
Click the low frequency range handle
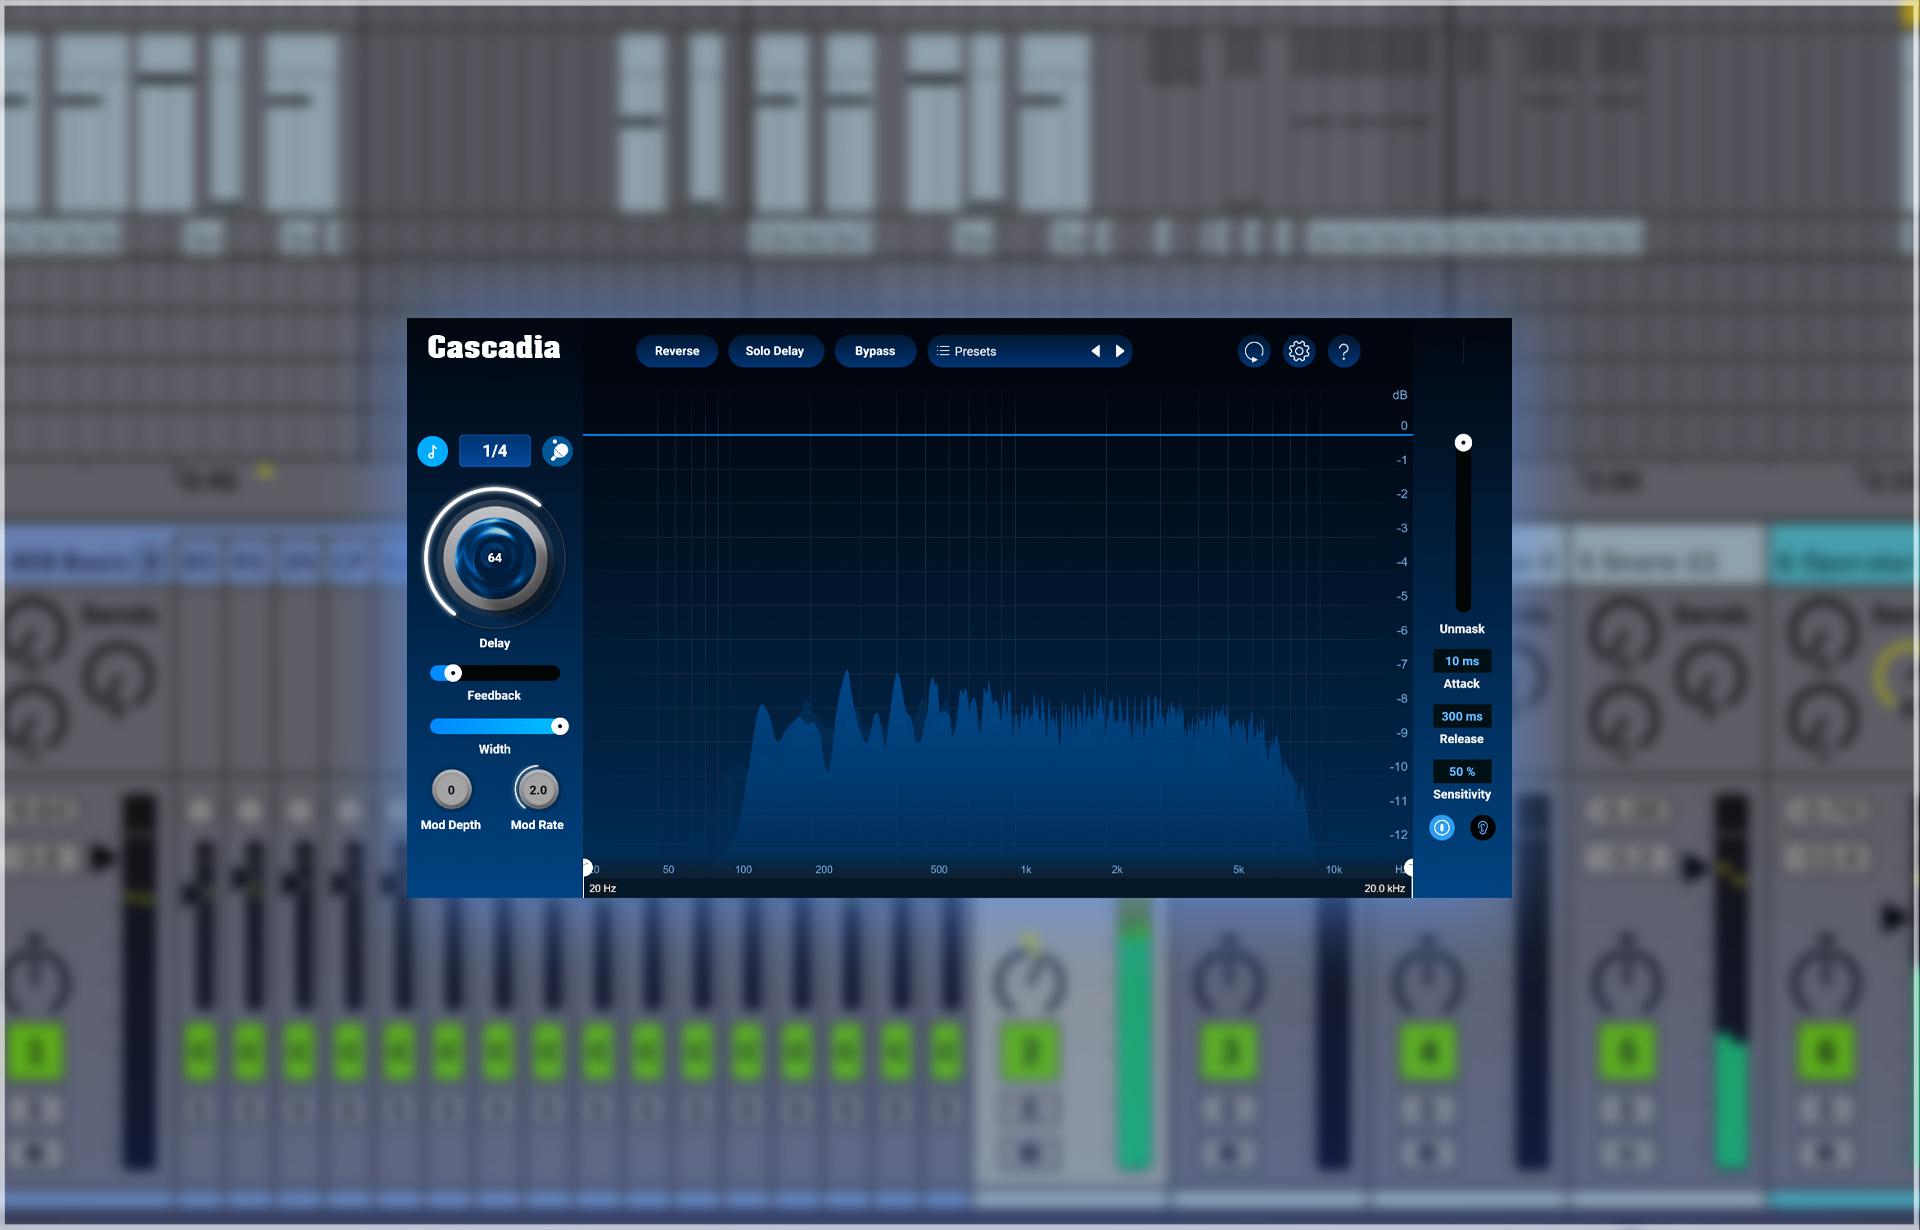587,867
